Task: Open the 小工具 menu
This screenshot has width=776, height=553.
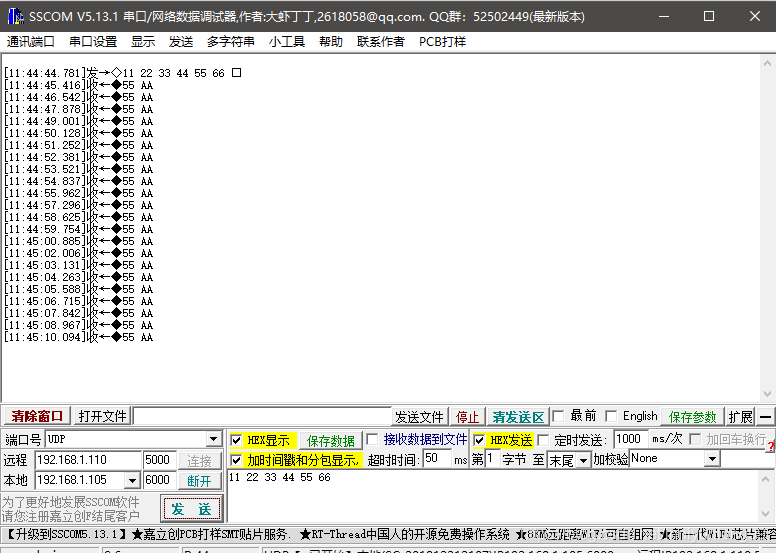Action: pyautogui.click(x=287, y=42)
